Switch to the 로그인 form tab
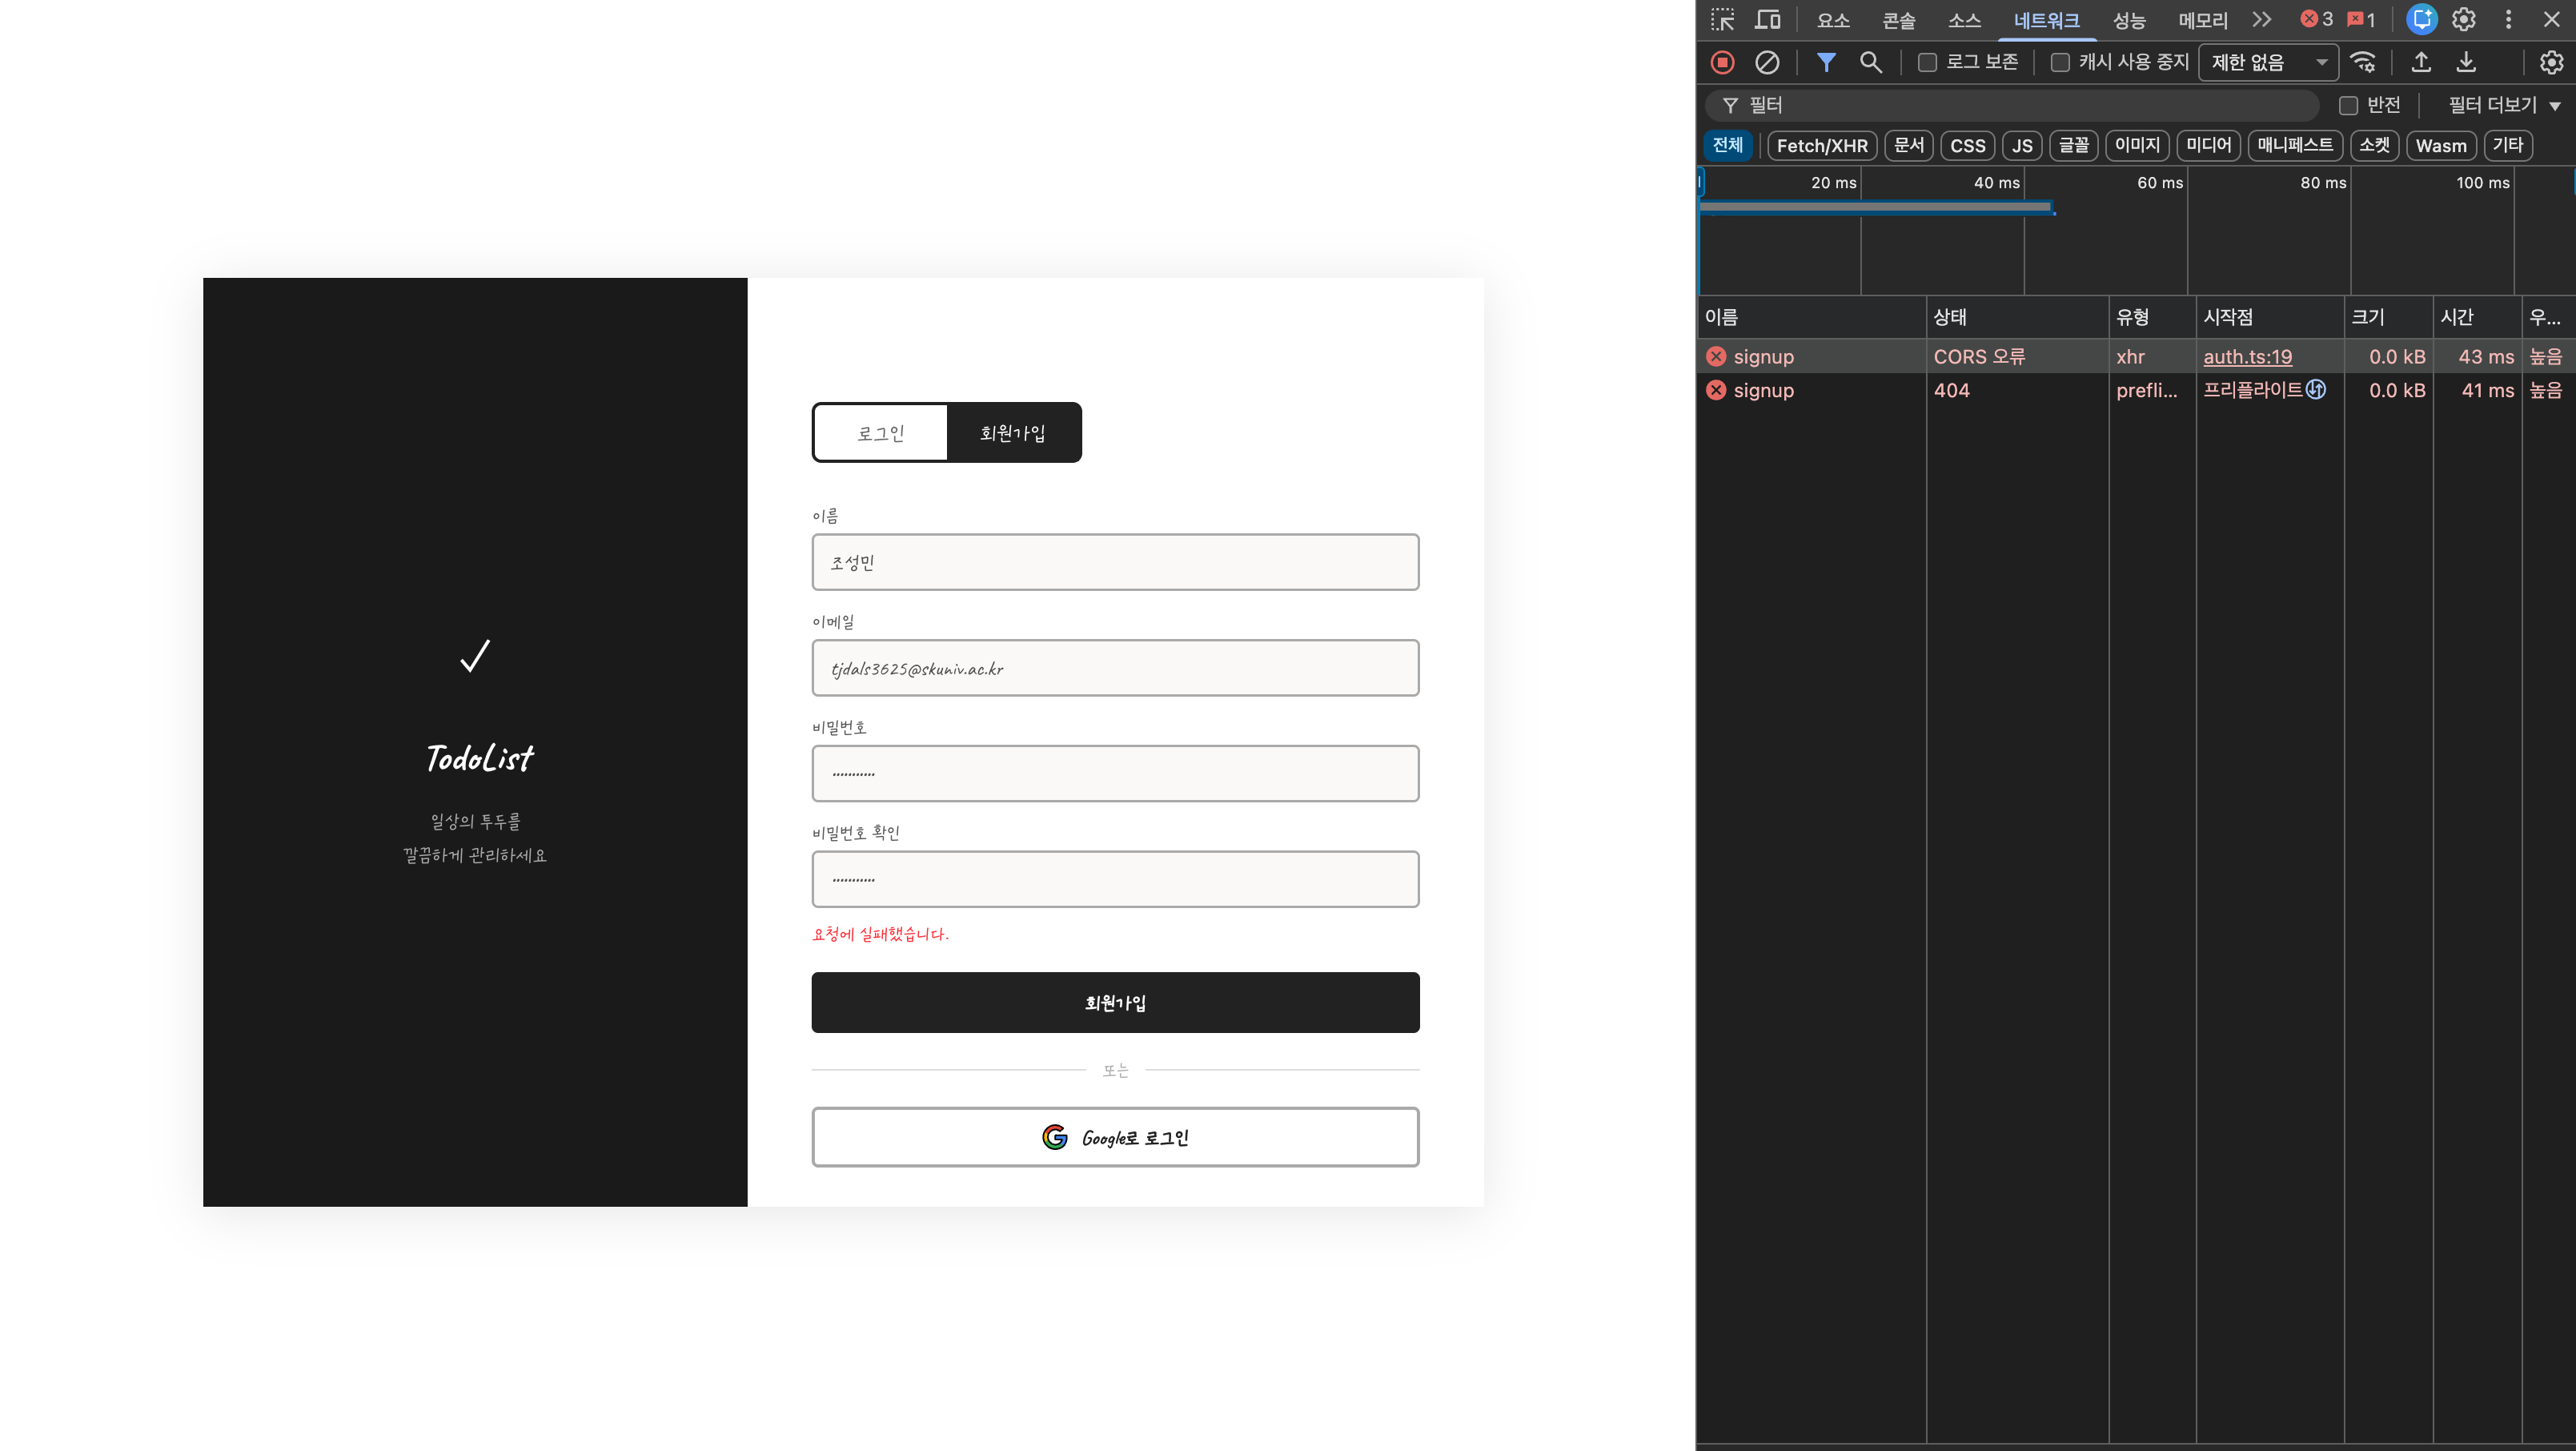Screen dimensions: 2576x1451 [x=880, y=433]
